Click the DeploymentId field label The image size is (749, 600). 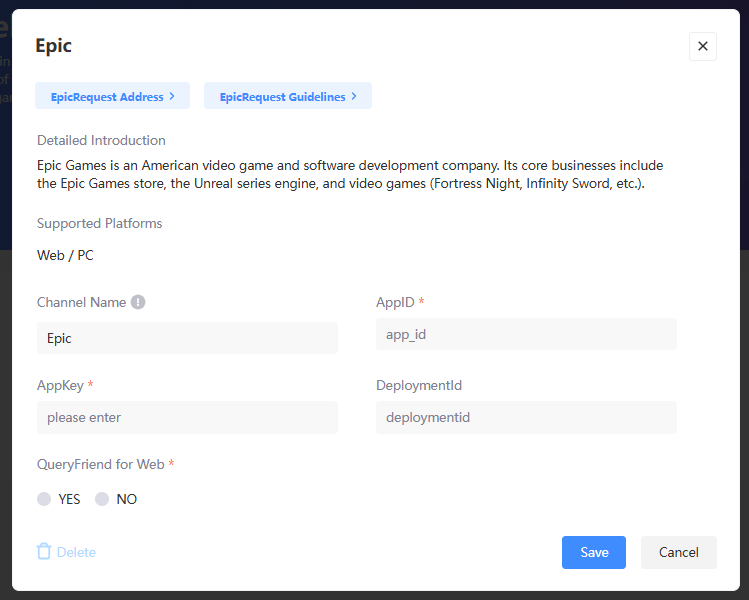coord(419,386)
